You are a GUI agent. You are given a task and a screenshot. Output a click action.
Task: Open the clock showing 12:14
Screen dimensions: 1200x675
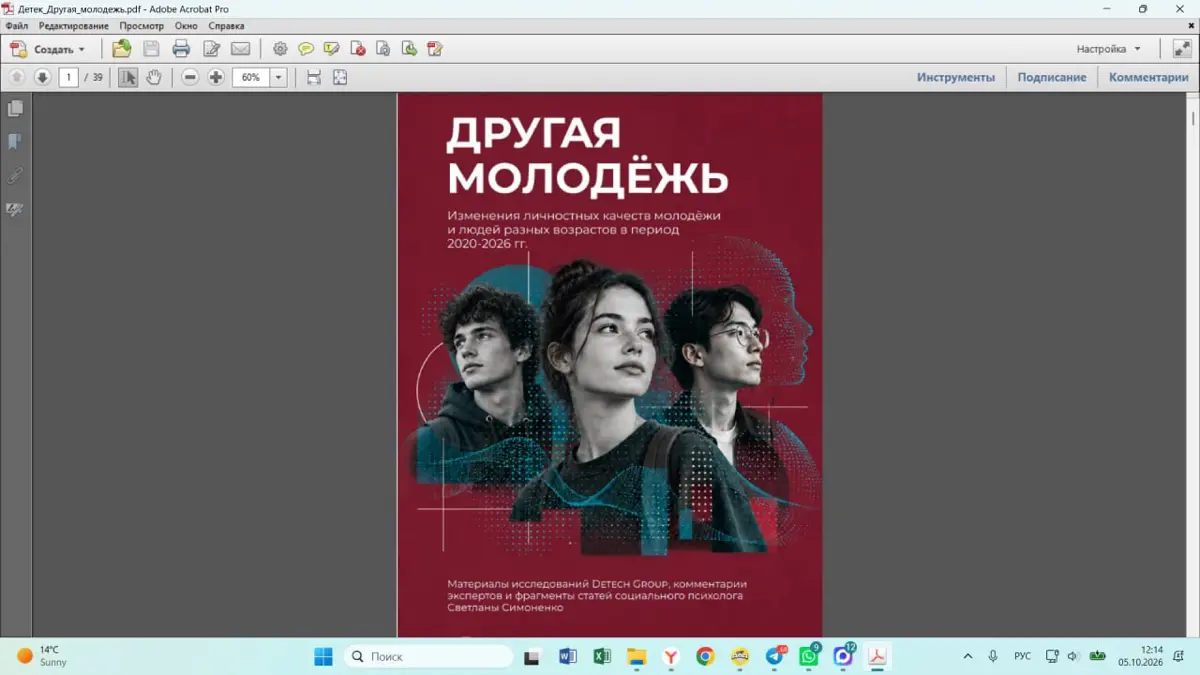point(1140,656)
